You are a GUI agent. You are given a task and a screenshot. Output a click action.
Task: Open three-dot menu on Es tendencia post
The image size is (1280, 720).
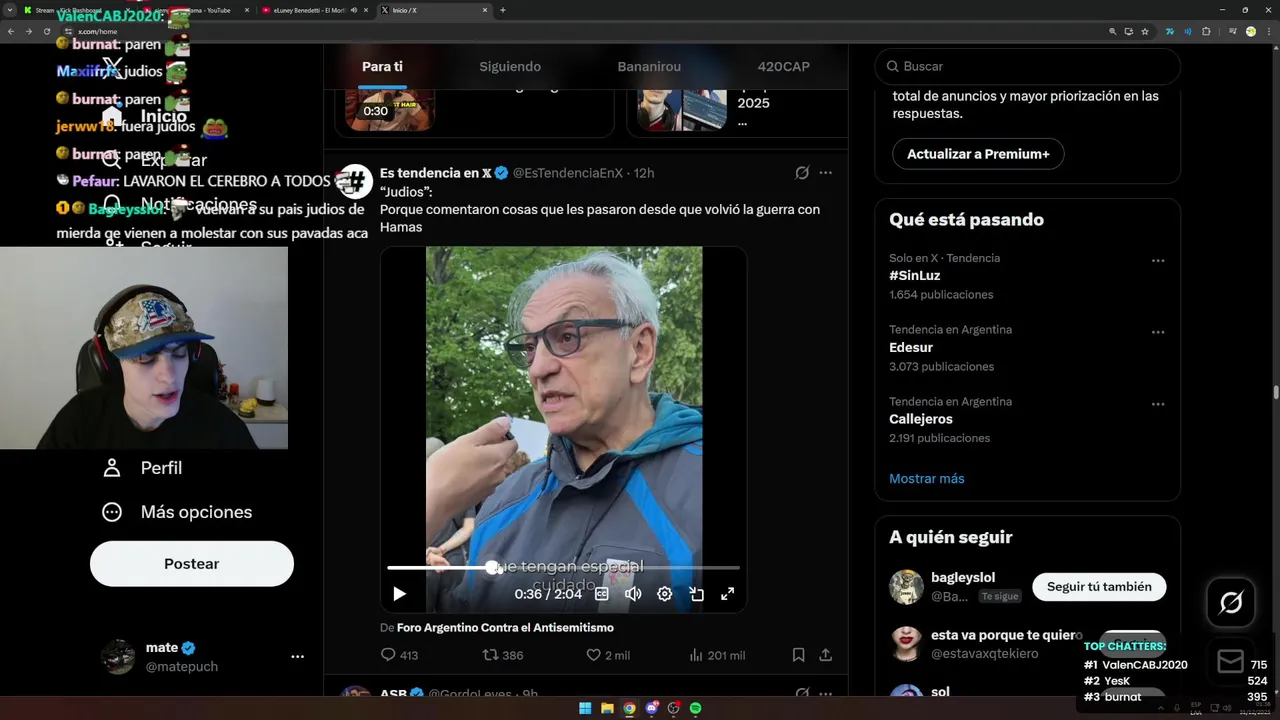[x=826, y=173]
